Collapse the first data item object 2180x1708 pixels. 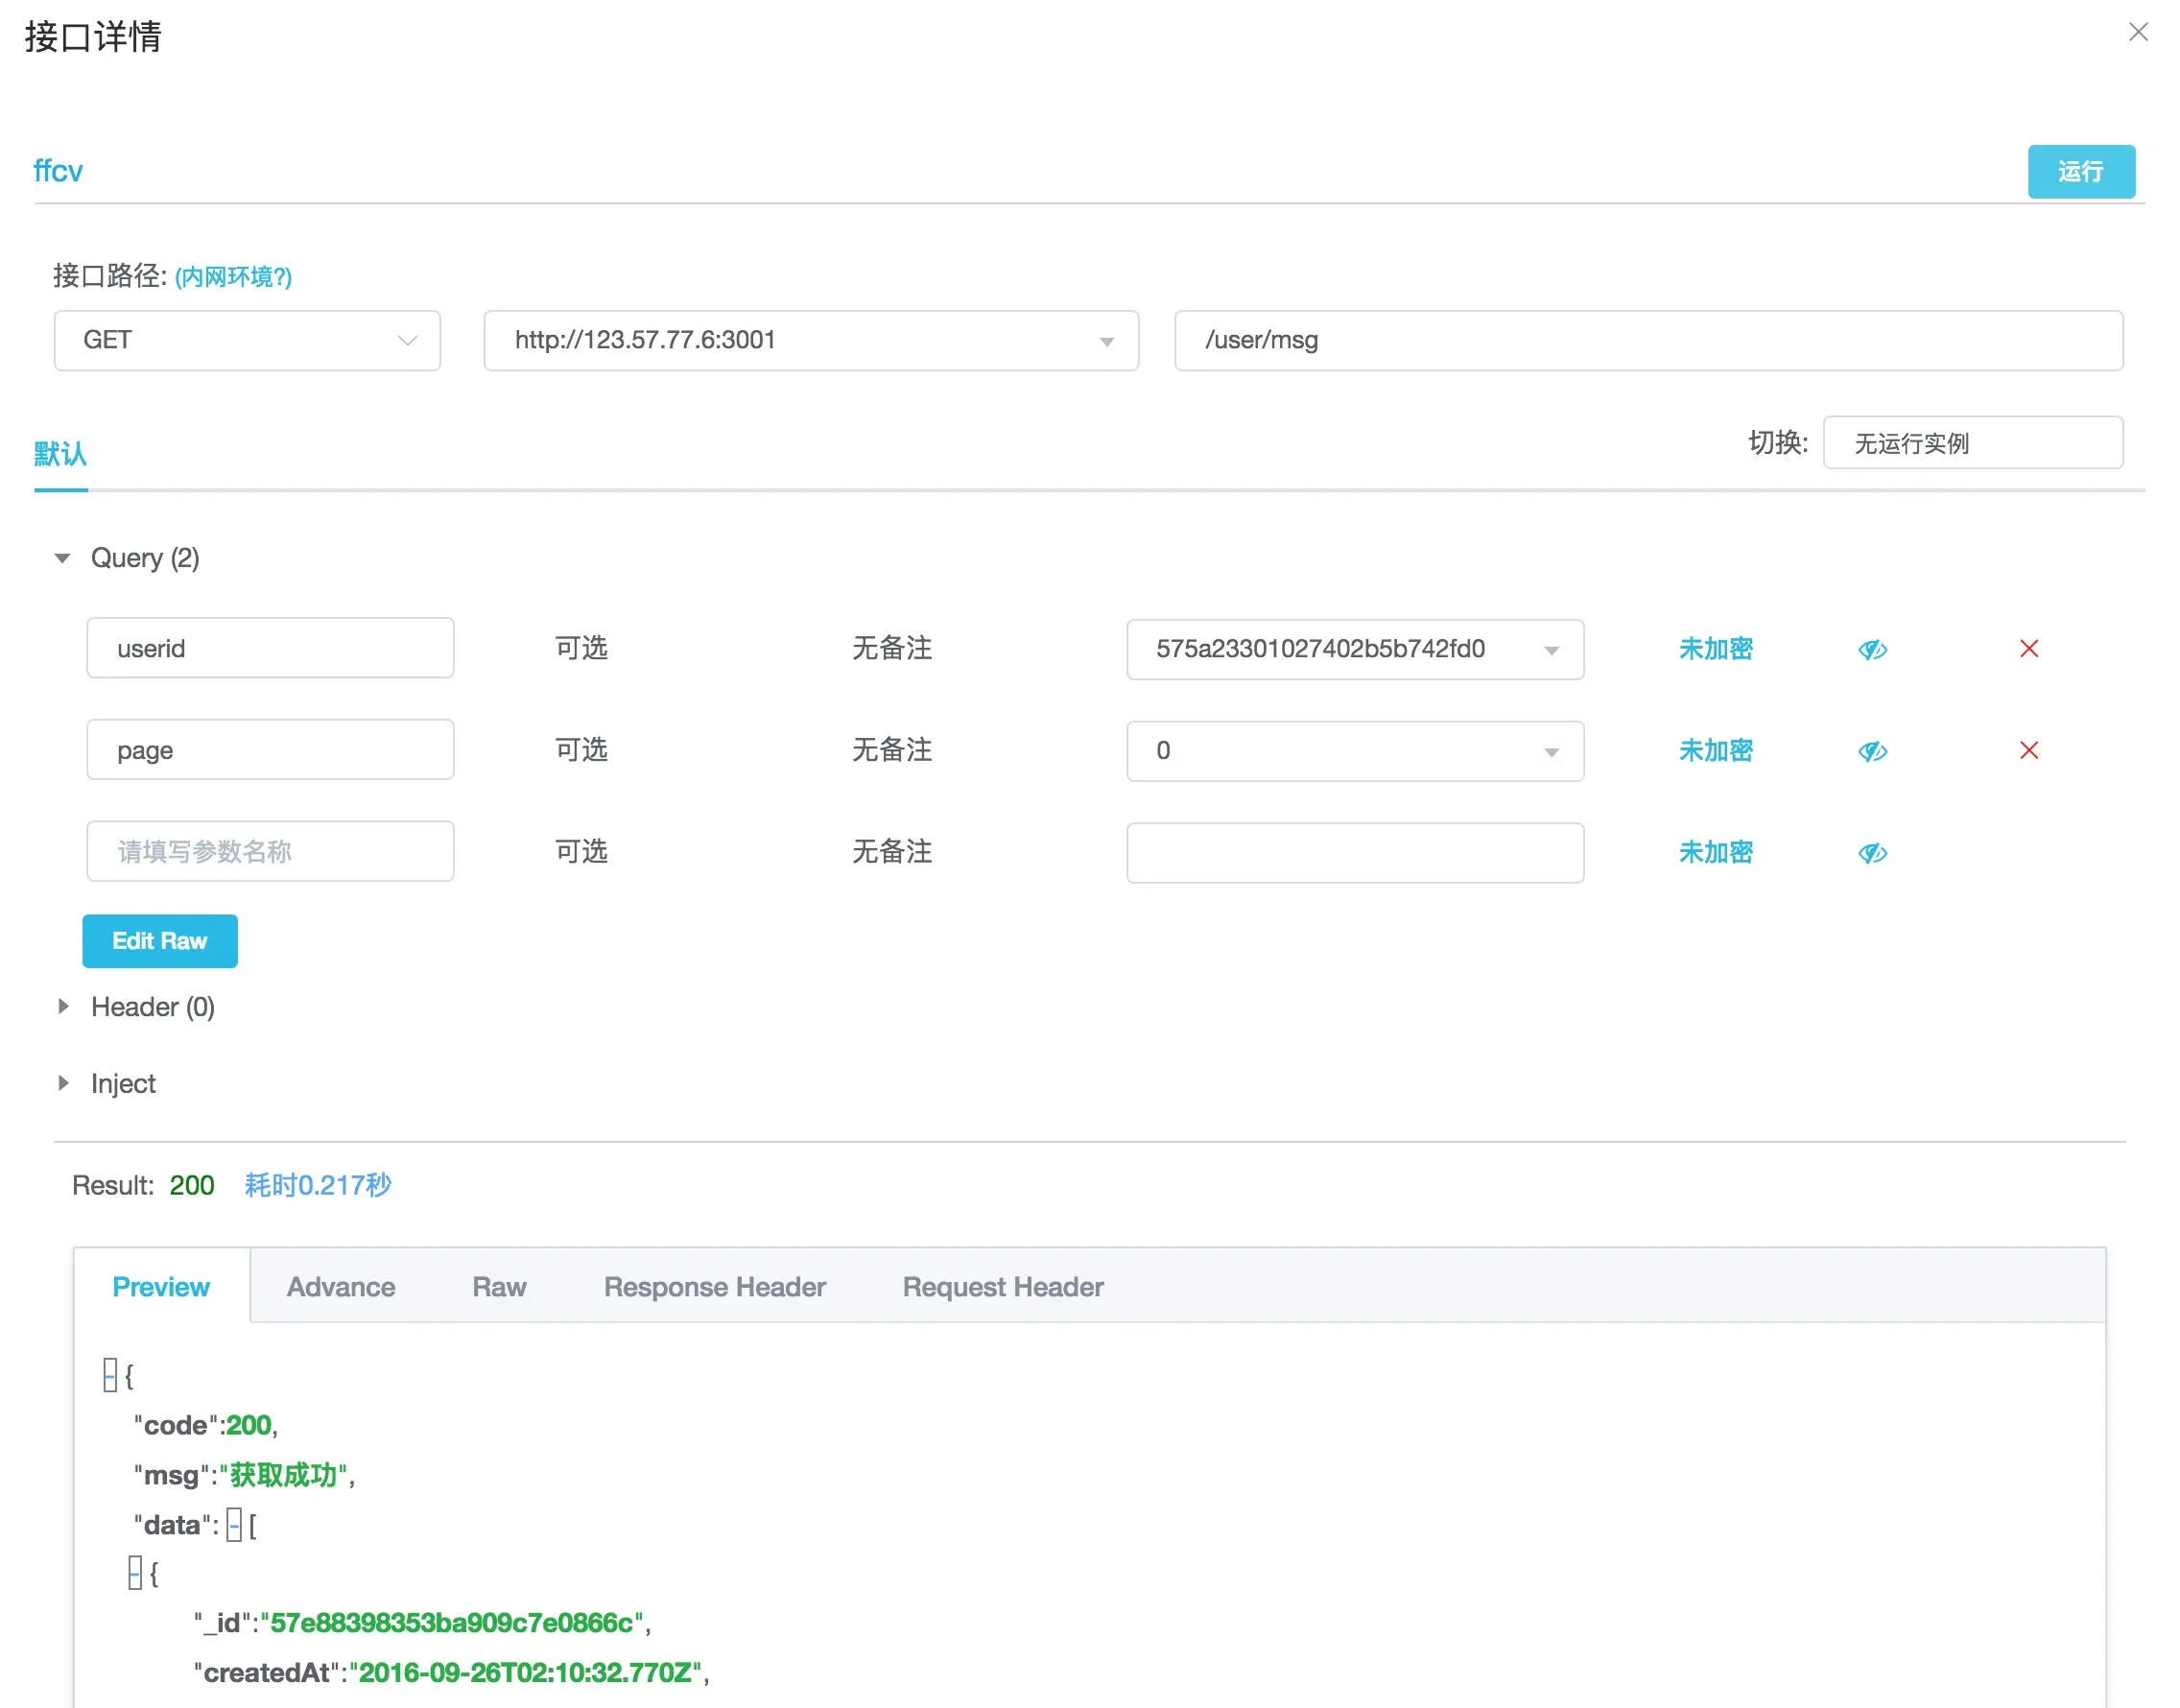click(135, 1574)
